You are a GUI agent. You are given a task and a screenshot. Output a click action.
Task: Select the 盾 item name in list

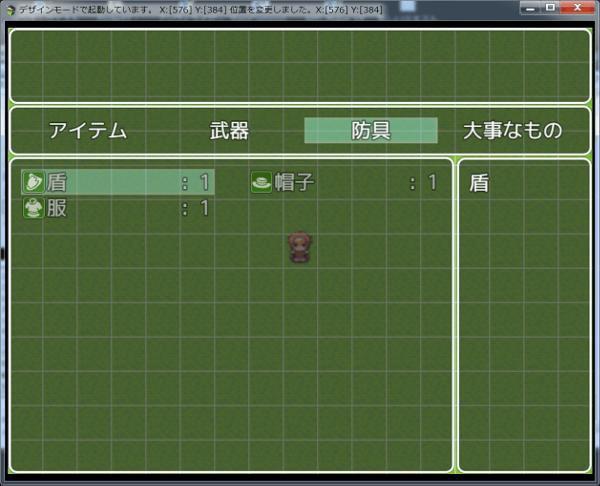tap(57, 182)
